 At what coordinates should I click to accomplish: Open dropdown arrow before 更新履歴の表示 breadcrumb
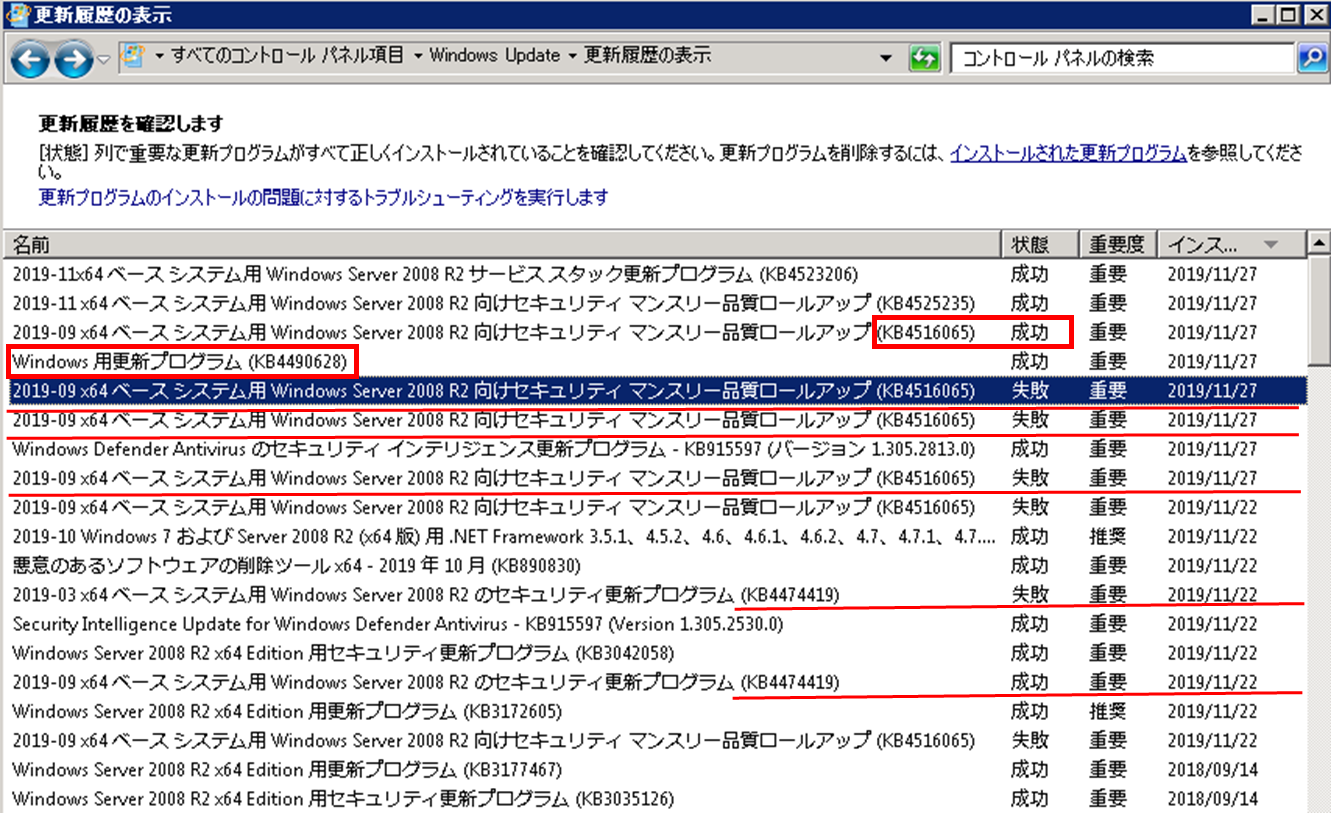572,56
